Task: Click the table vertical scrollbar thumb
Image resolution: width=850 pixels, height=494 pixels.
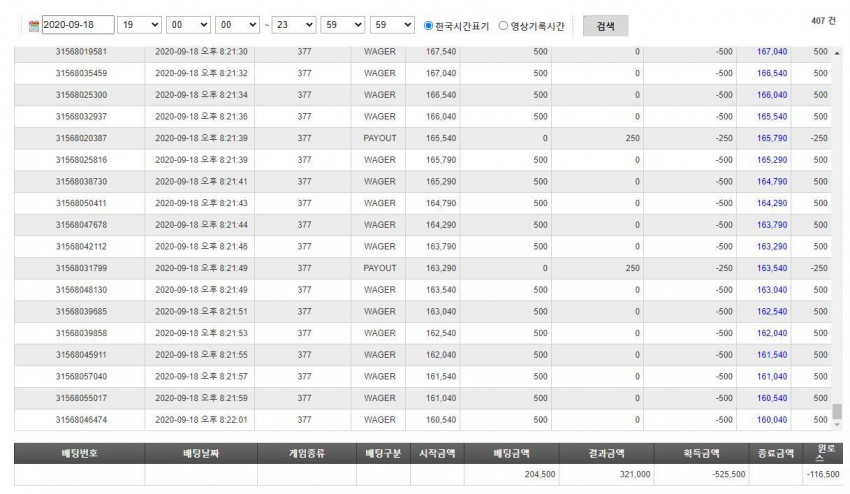Action: [x=837, y=412]
